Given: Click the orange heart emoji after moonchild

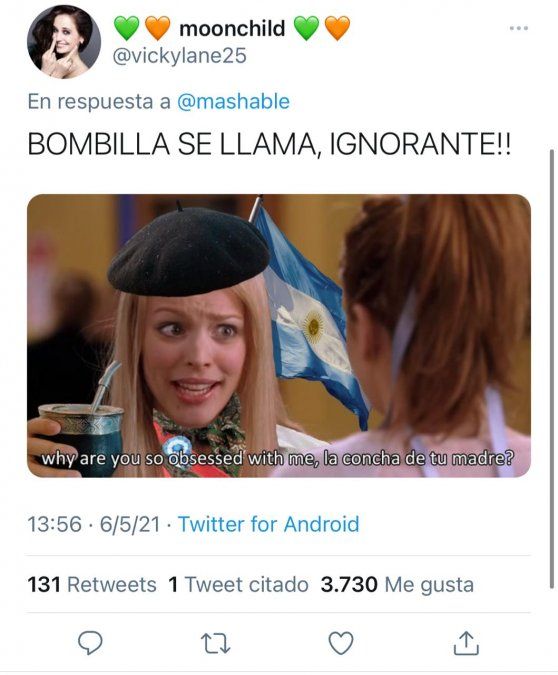Looking at the screenshot, I should [337, 28].
